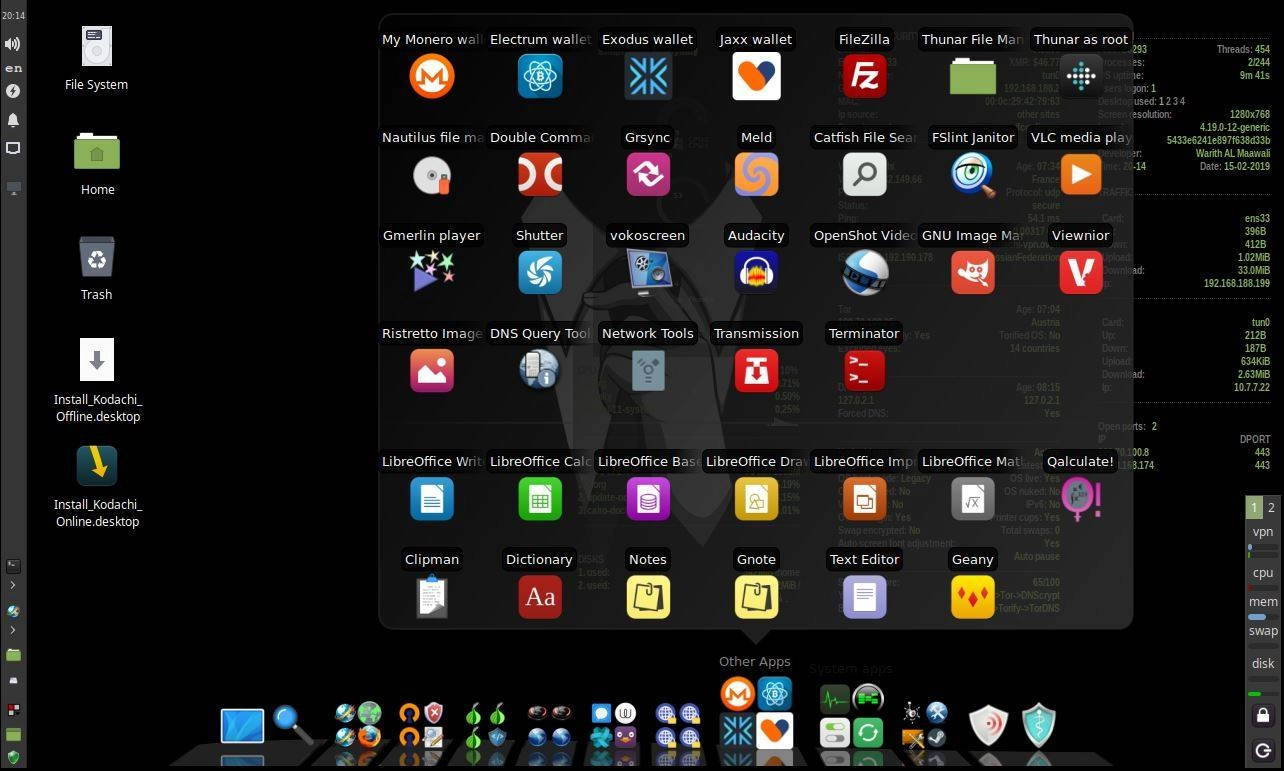The width and height of the screenshot is (1284, 771).
Task: Launch Double Commander
Action: pos(540,174)
